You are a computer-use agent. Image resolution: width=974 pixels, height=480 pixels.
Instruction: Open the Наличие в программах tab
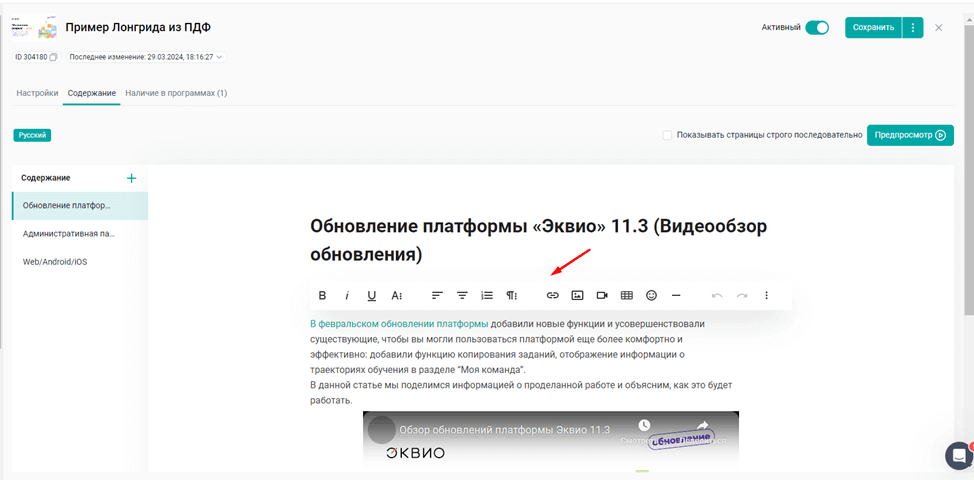pyautogui.click(x=176, y=93)
